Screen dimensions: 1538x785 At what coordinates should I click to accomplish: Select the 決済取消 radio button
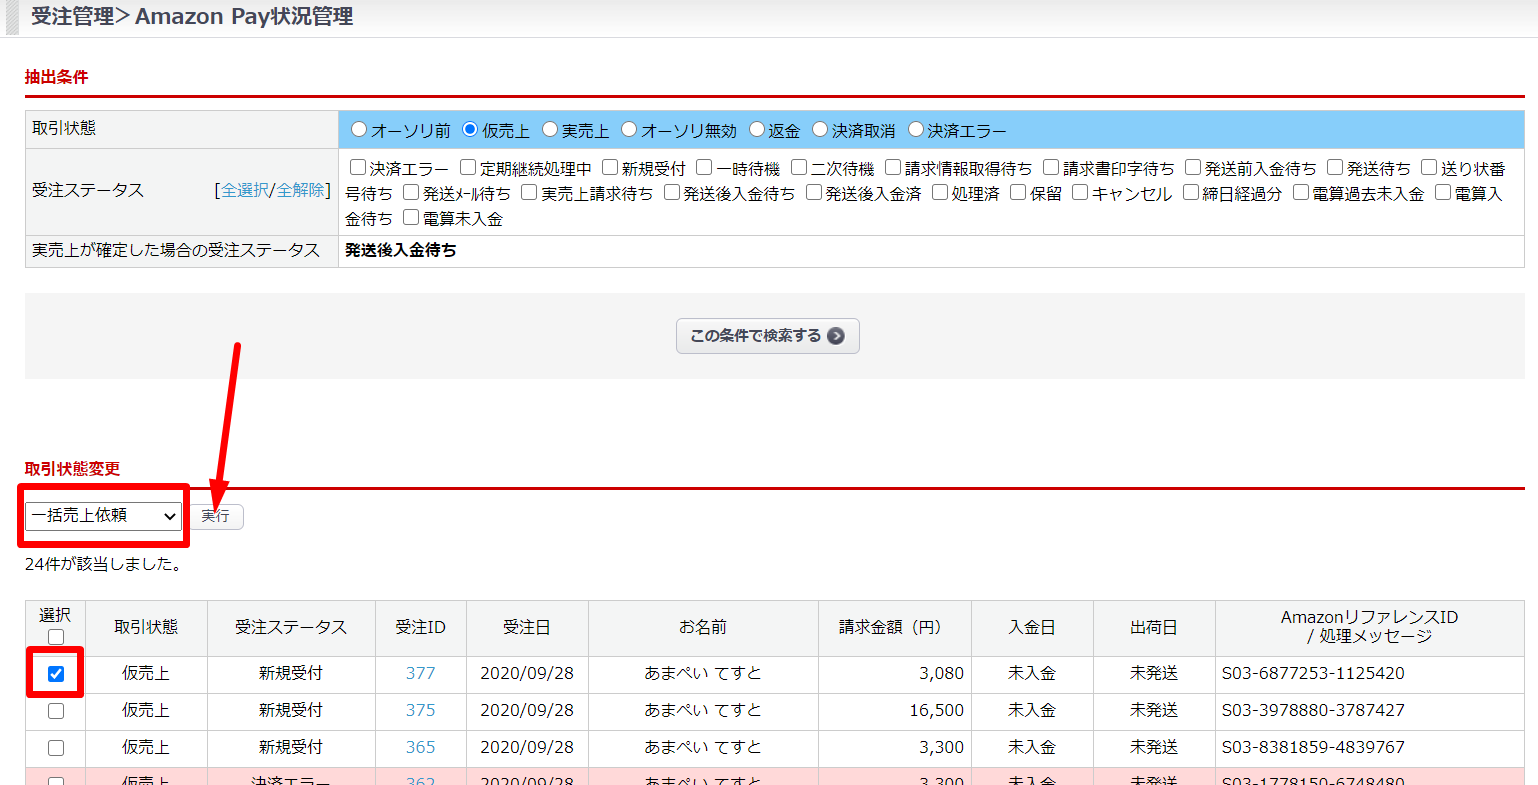pyautogui.click(x=820, y=130)
